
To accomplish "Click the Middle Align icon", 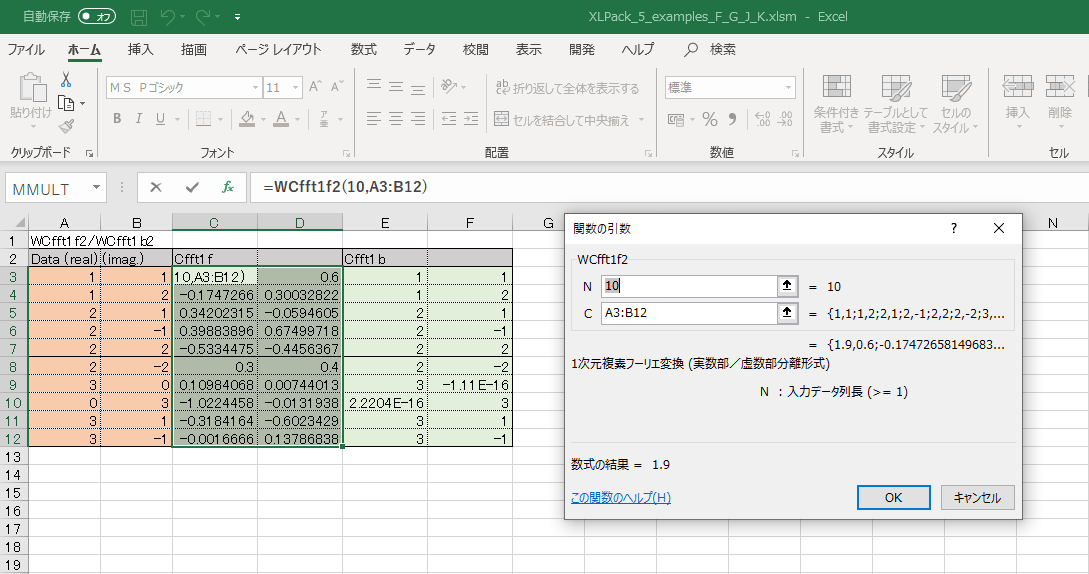I will (x=396, y=86).
